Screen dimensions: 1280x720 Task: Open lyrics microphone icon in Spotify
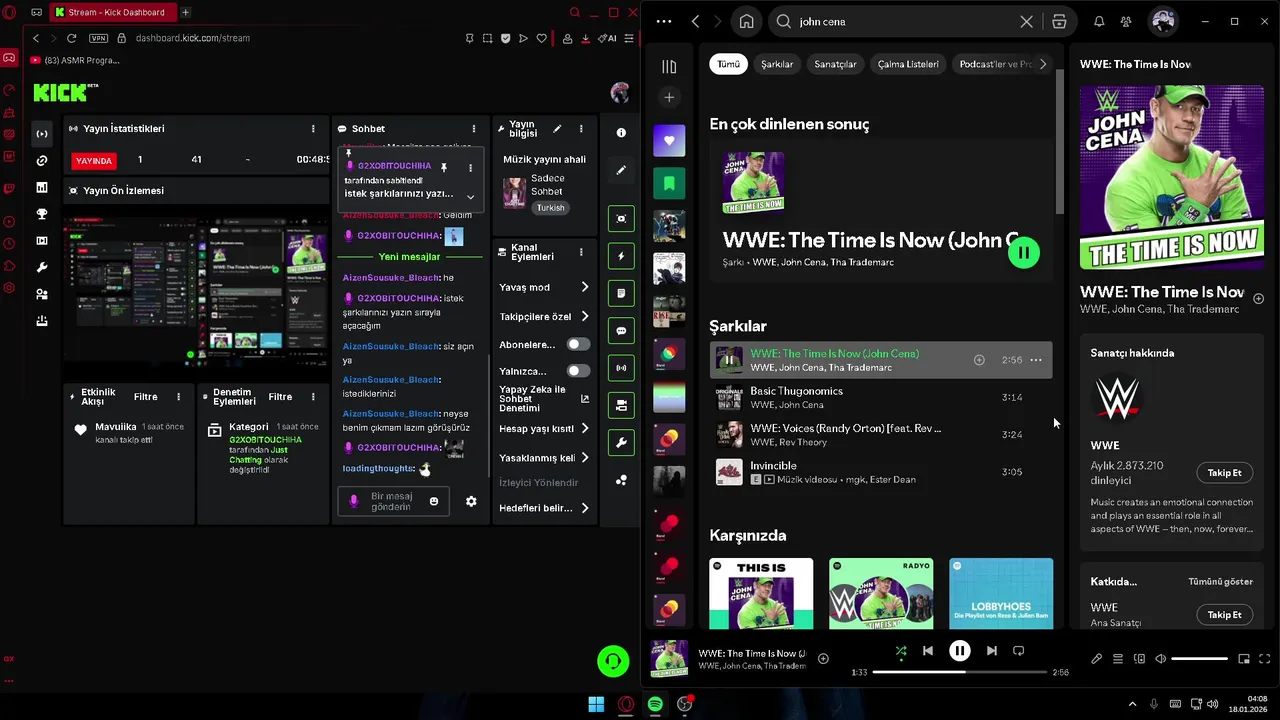coord(1097,659)
